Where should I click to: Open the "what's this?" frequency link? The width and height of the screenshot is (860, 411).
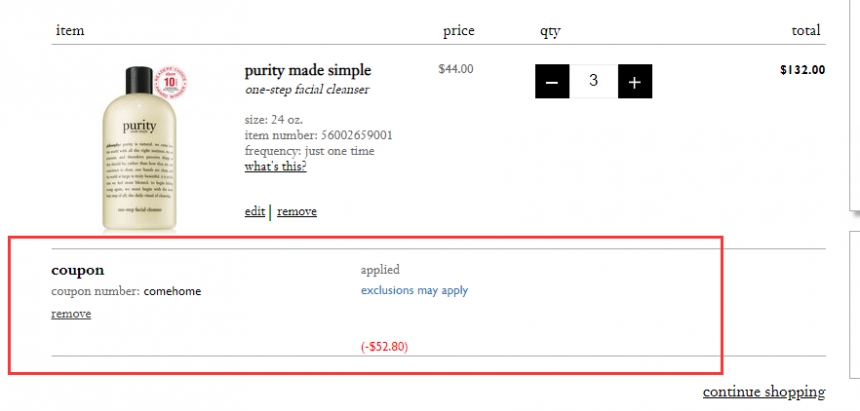275,167
